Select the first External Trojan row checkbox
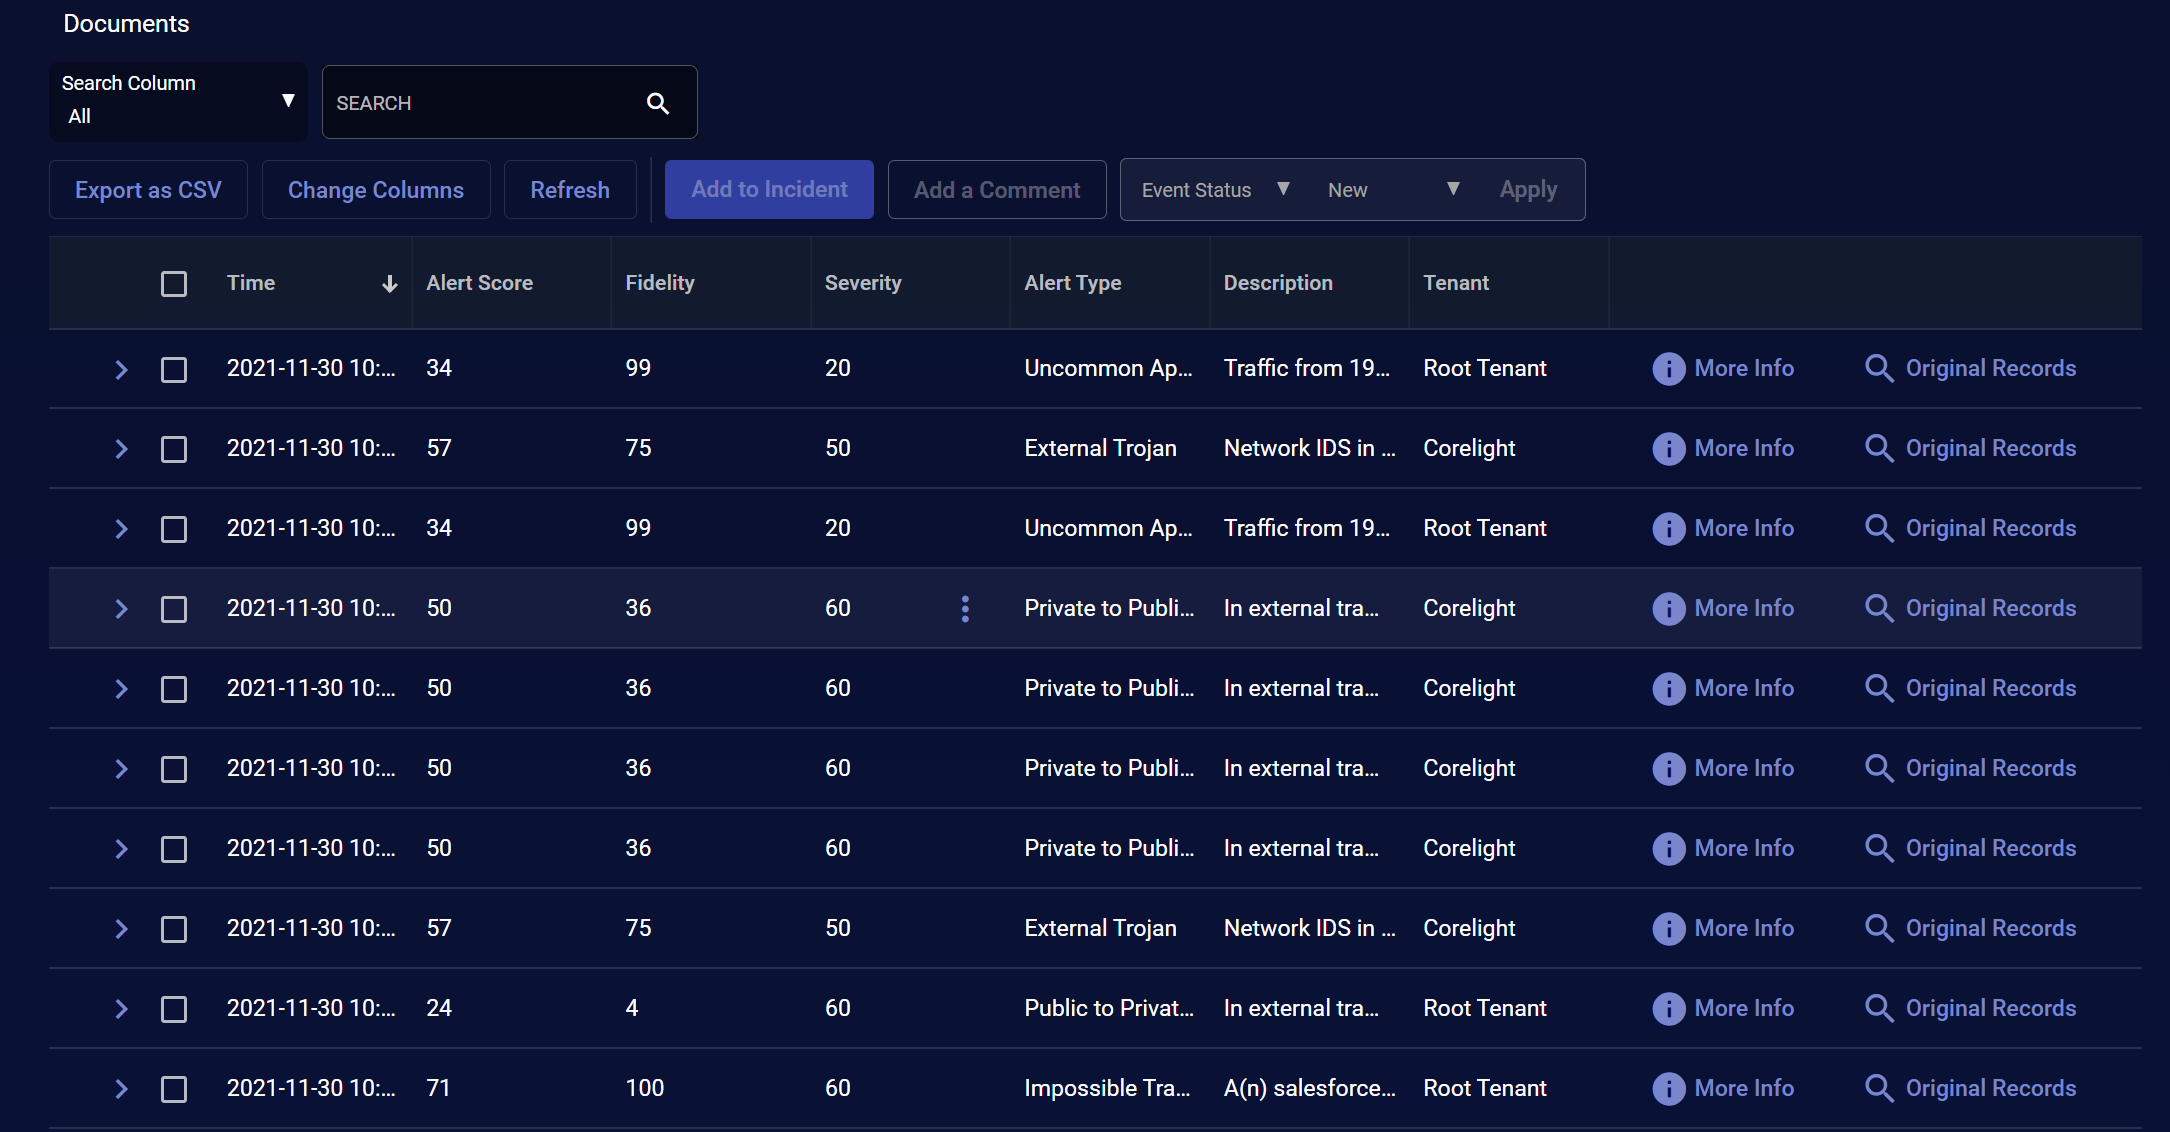The width and height of the screenshot is (2170, 1132). pyautogui.click(x=174, y=449)
